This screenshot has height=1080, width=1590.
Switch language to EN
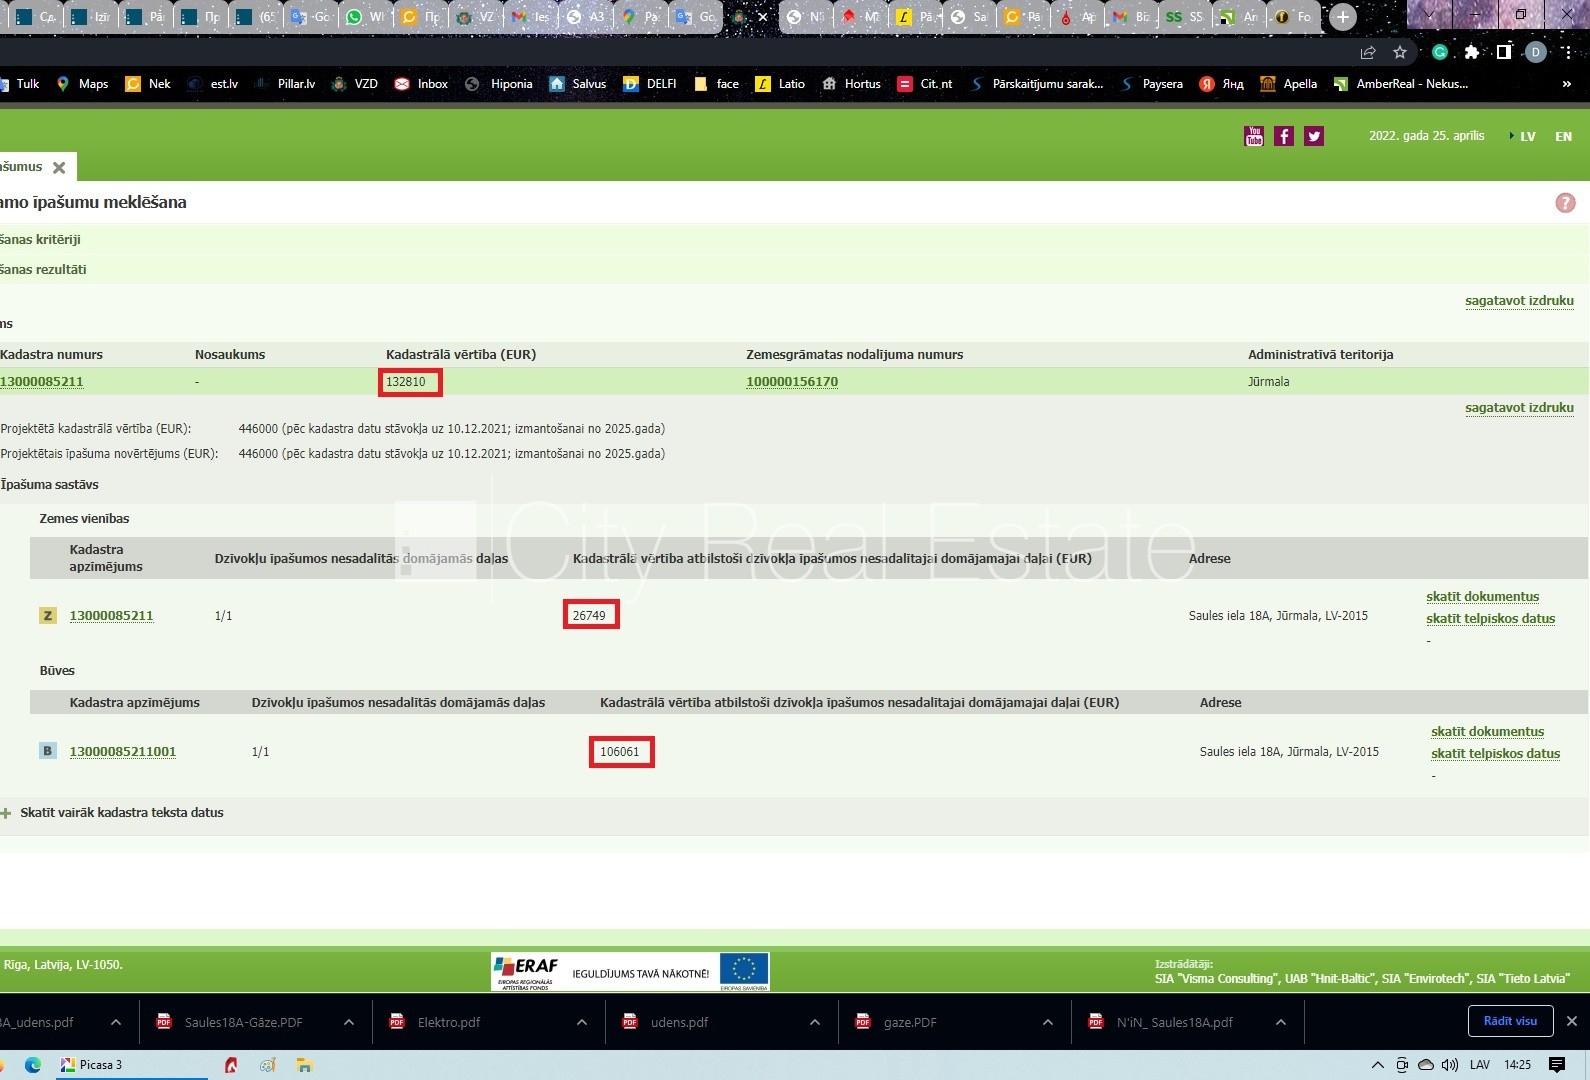(x=1563, y=136)
